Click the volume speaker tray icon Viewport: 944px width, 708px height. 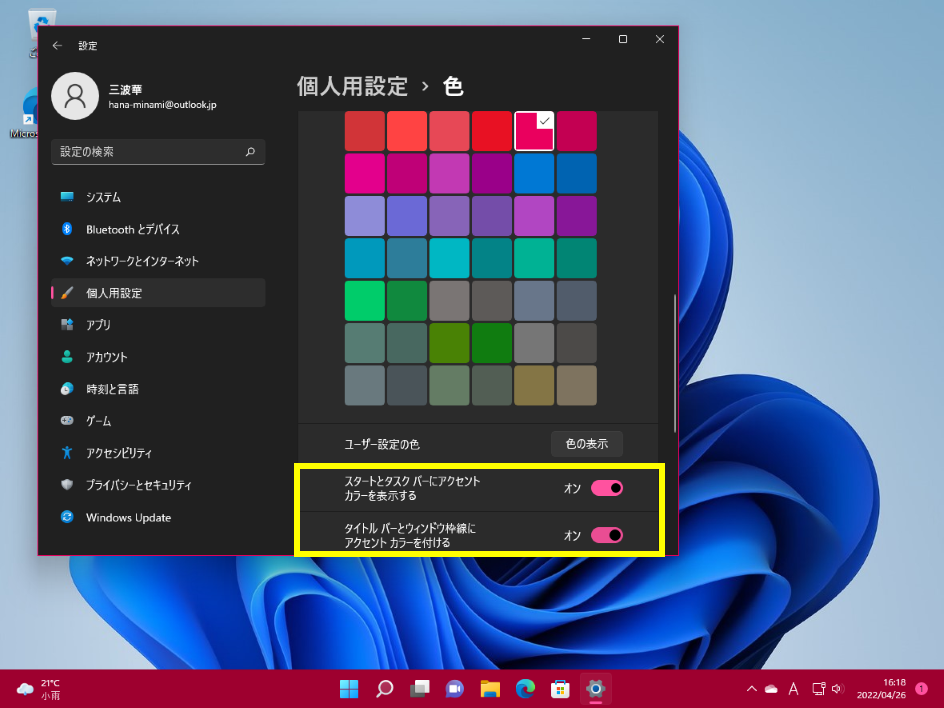pos(837,689)
